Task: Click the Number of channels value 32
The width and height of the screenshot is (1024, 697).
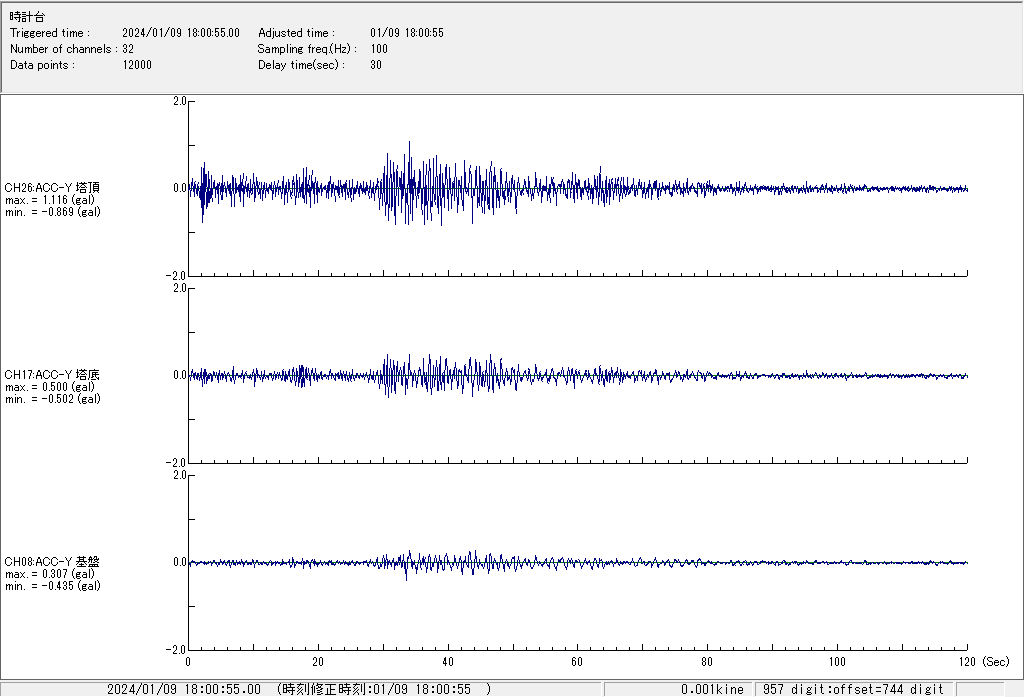Action: point(128,49)
